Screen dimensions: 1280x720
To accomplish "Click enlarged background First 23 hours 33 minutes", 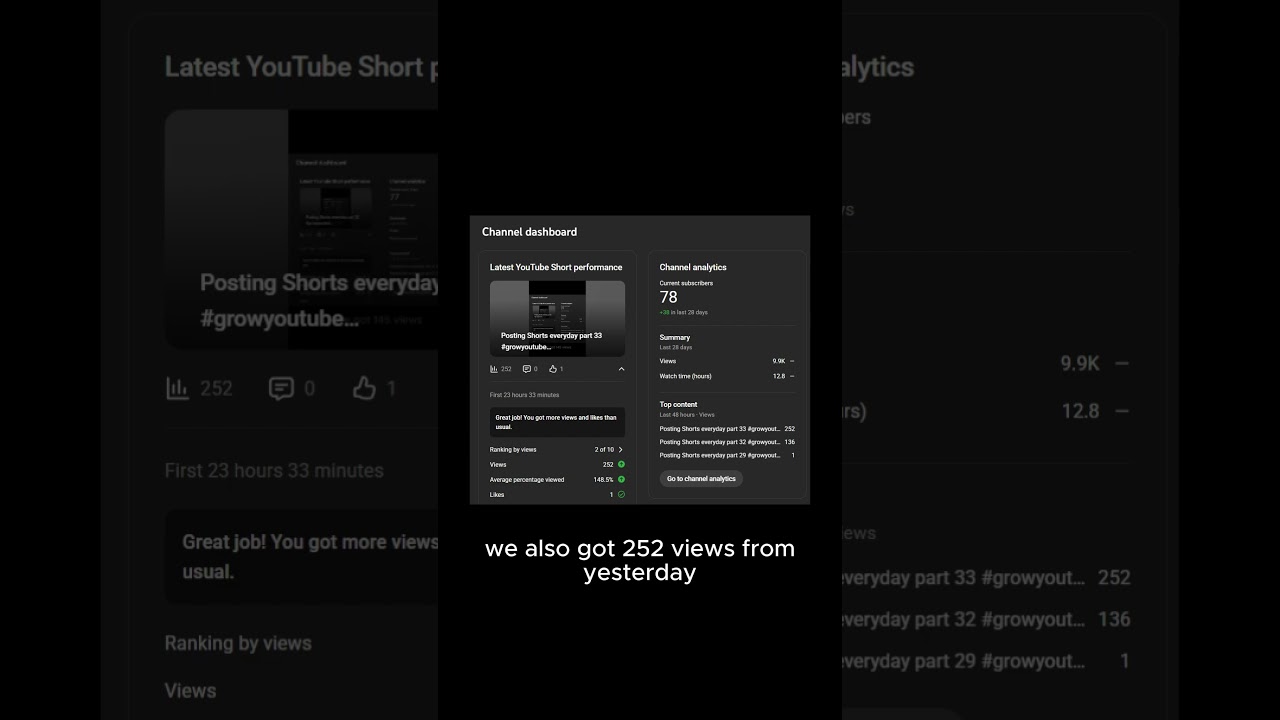I will pyautogui.click(x=274, y=470).
